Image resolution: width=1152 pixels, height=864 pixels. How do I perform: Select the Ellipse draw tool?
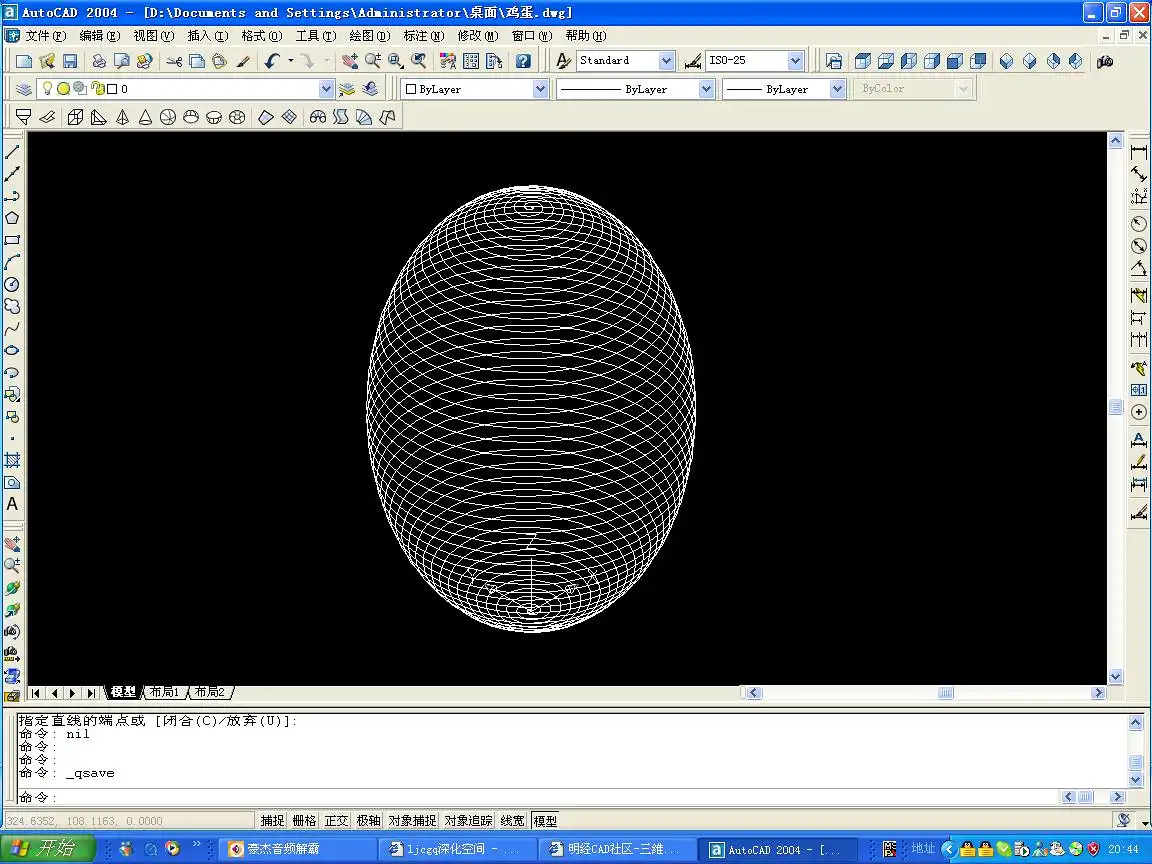coord(12,350)
